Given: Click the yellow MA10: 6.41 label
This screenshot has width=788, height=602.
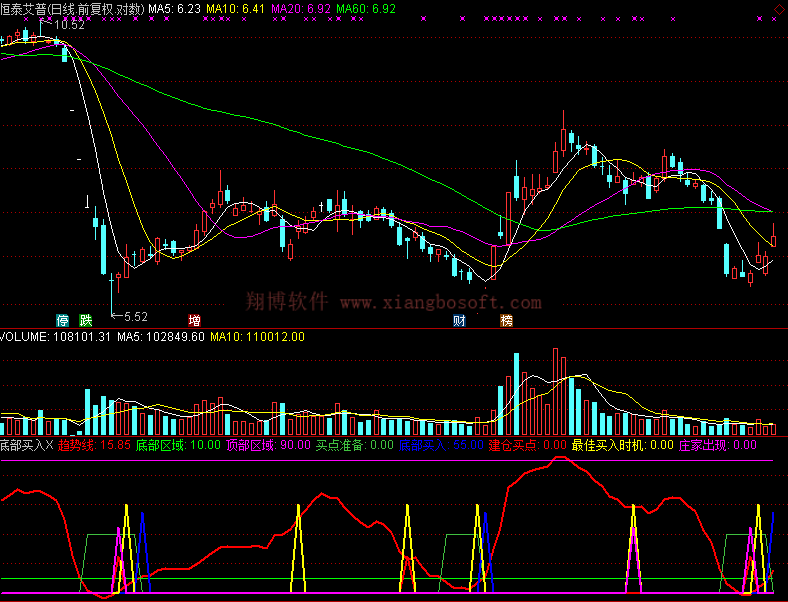Looking at the screenshot, I should coord(236,9).
